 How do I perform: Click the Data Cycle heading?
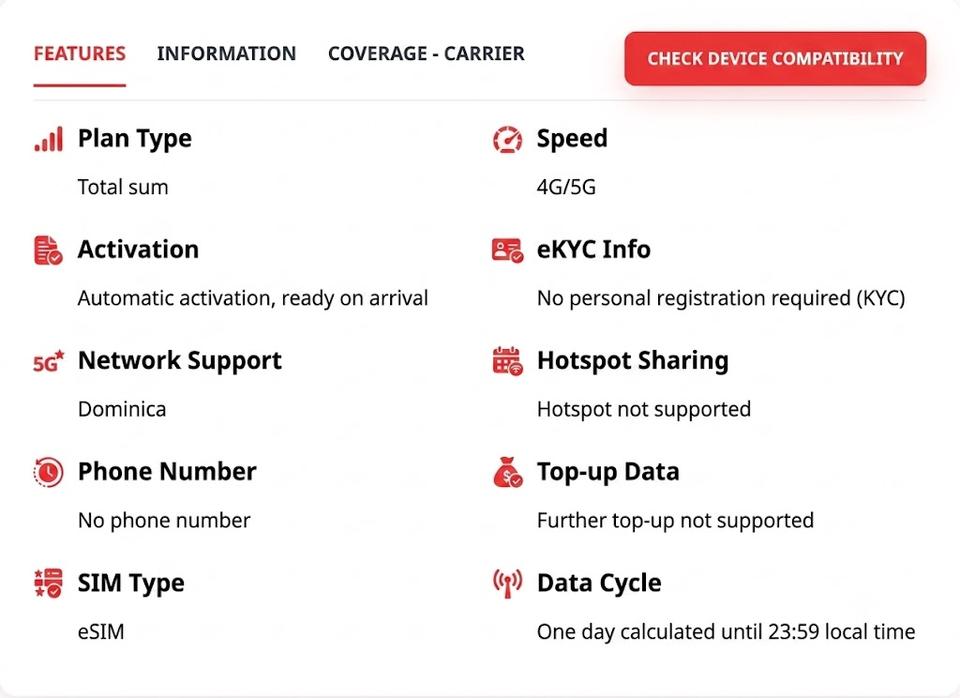599,583
